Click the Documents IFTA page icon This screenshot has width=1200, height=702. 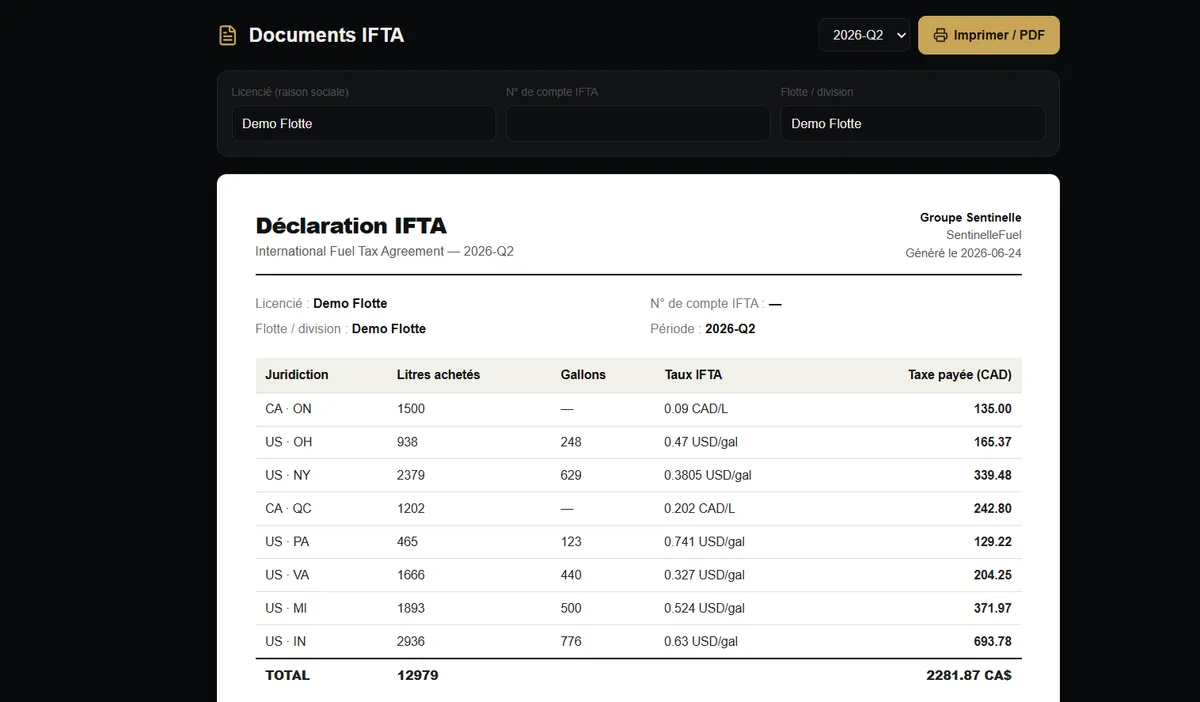[228, 35]
